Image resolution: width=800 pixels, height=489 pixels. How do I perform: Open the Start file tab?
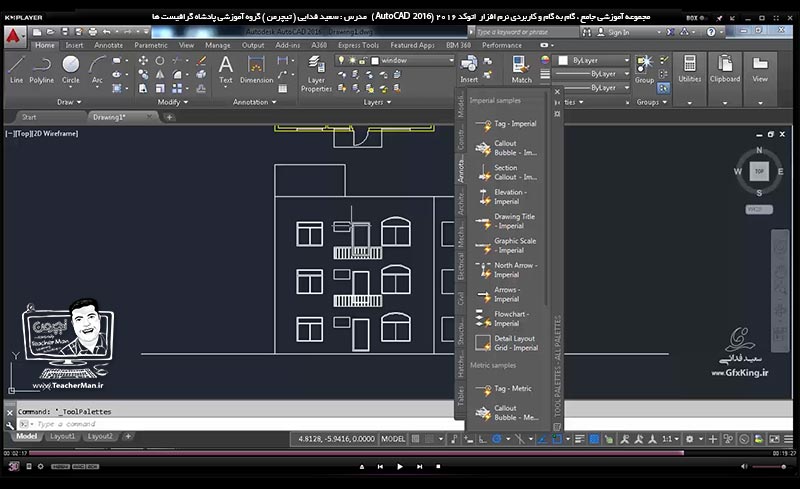click(29, 117)
